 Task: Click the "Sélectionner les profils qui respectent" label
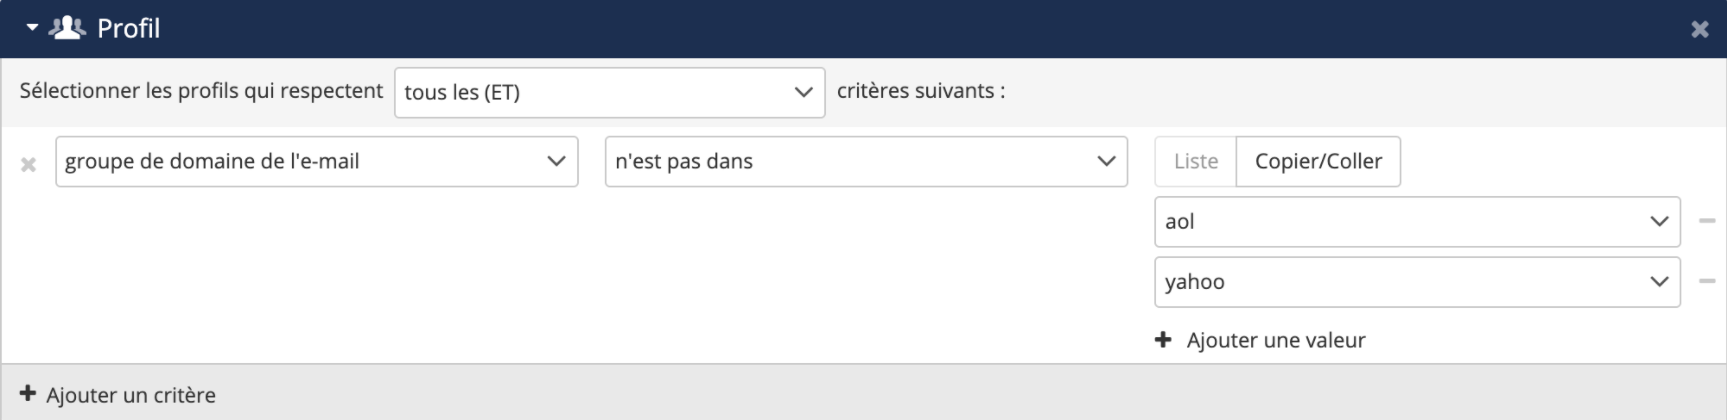coord(201,91)
